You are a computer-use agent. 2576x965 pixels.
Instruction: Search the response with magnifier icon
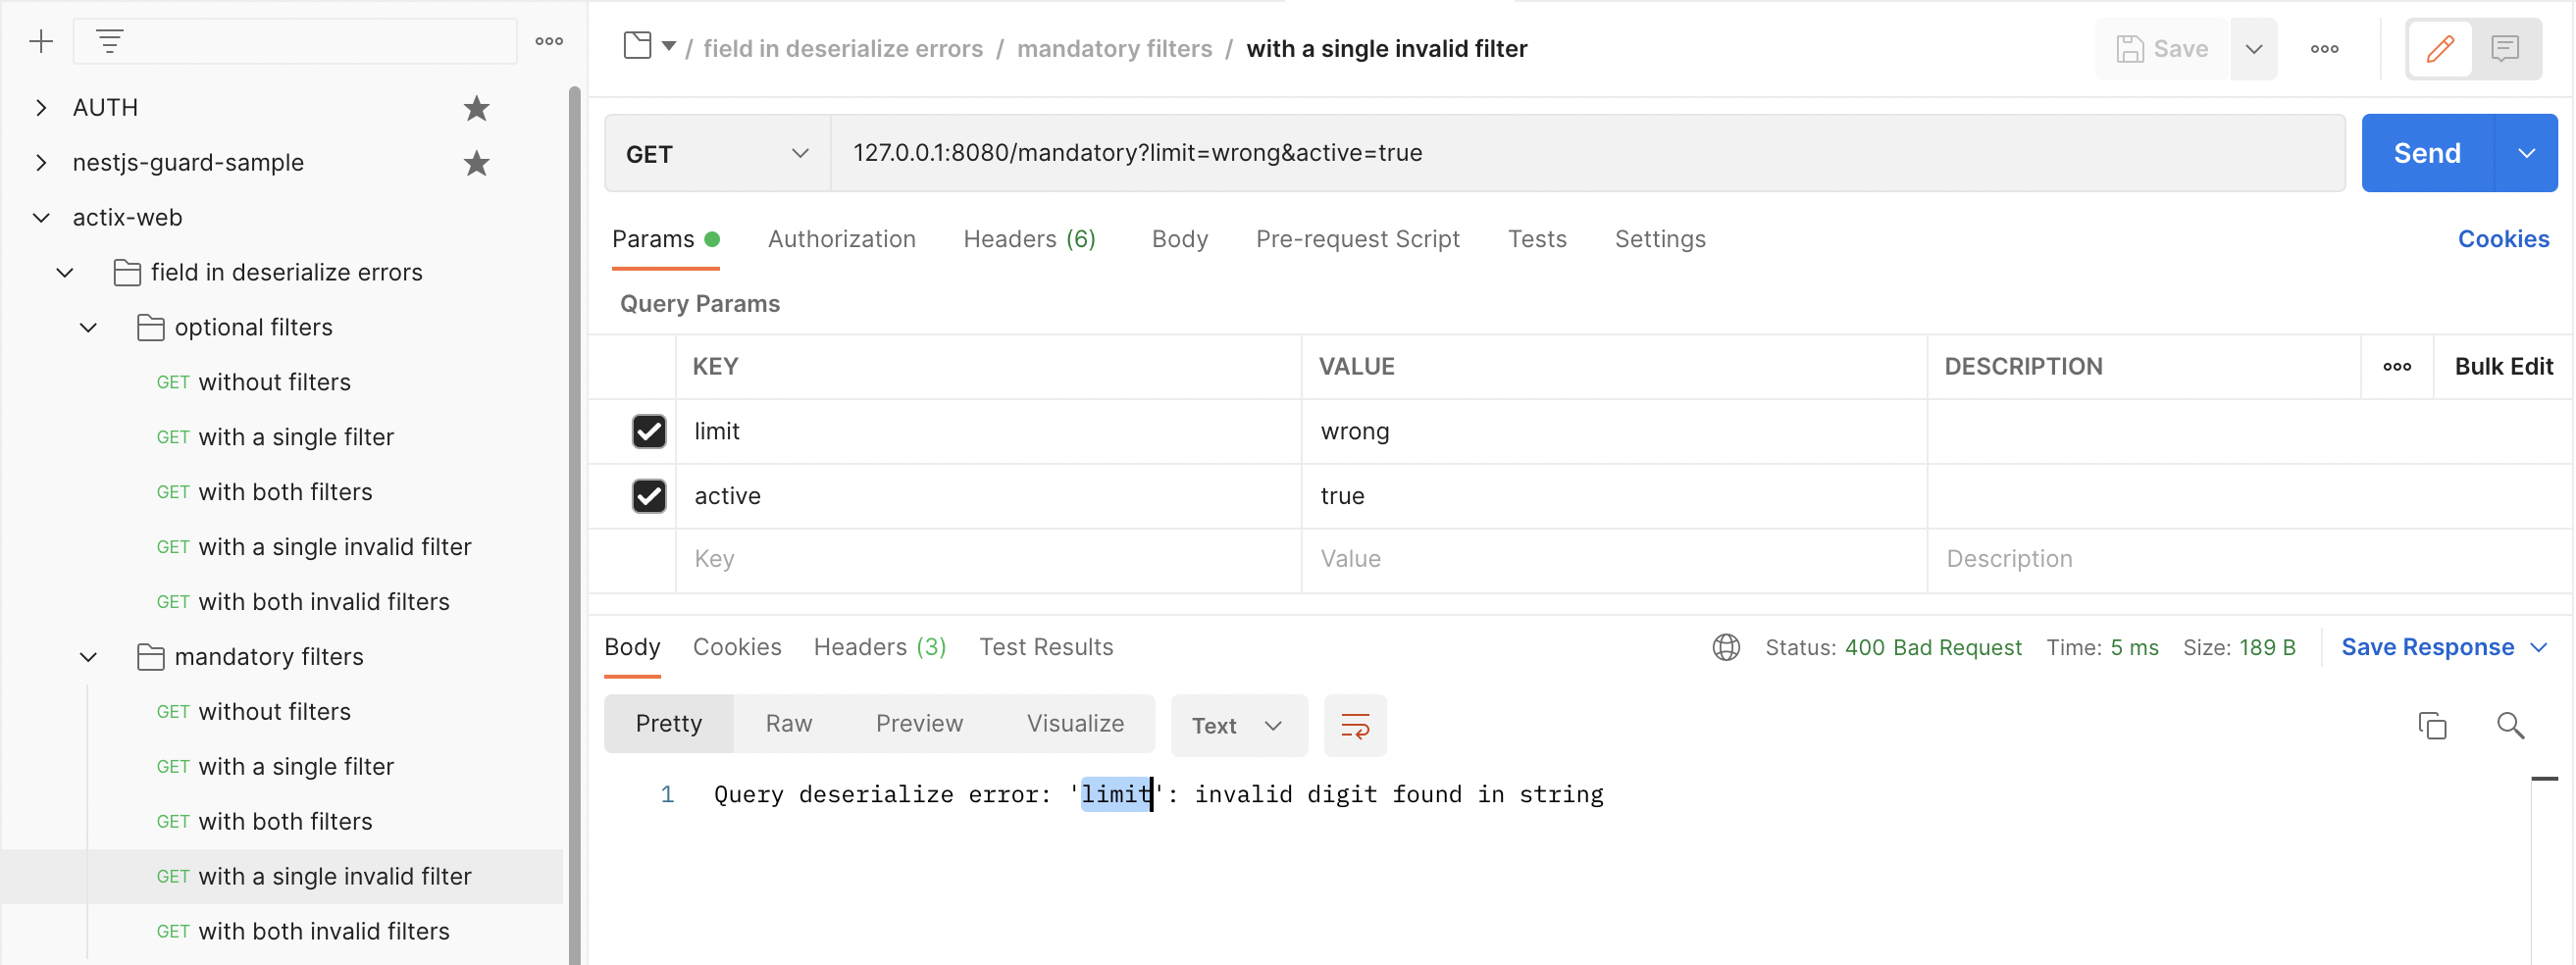2509,726
